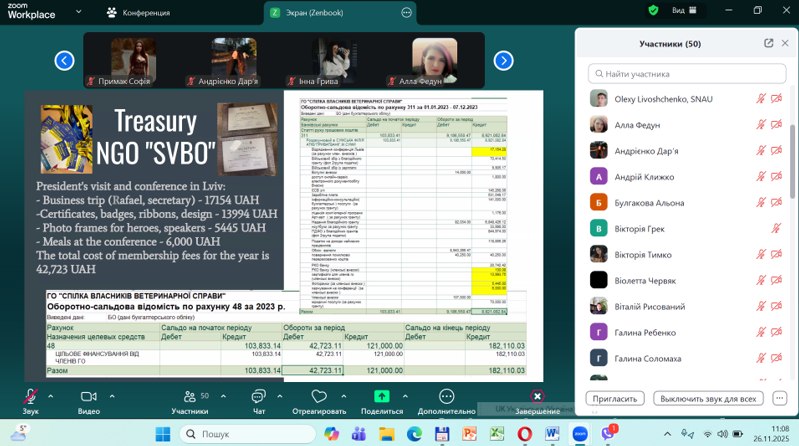Click the Отреагировать heart reactions icon

[x=320, y=396]
